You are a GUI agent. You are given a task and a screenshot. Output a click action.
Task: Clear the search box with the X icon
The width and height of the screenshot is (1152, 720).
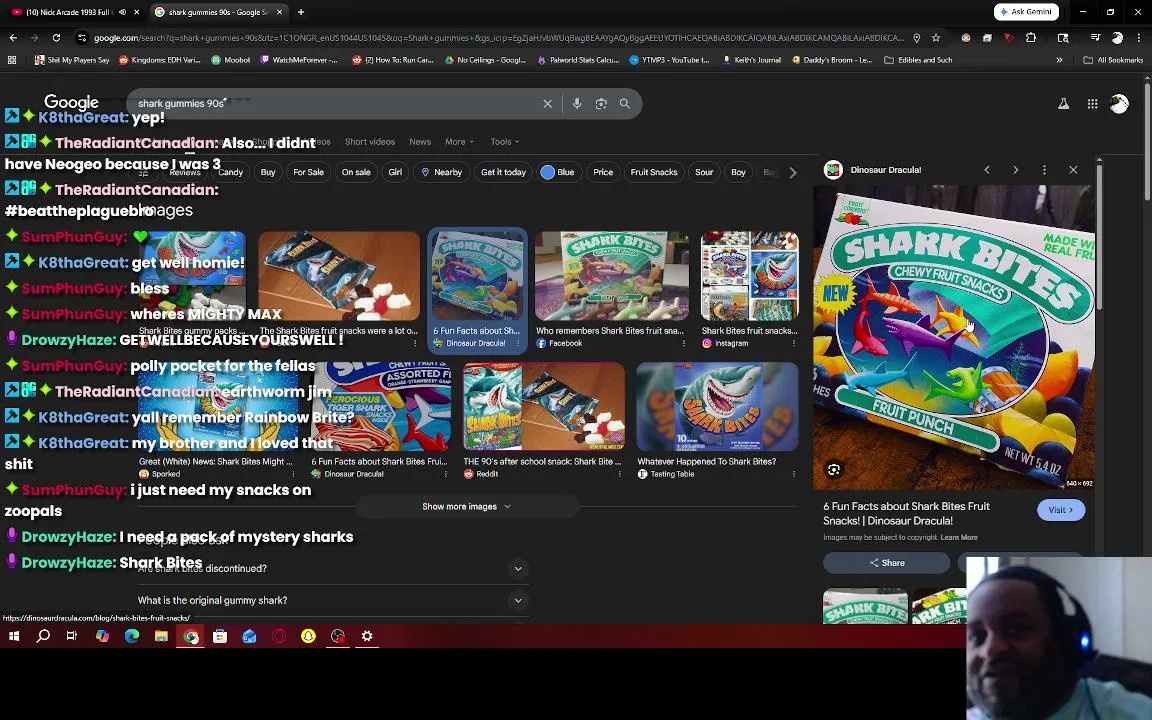(547, 104)
